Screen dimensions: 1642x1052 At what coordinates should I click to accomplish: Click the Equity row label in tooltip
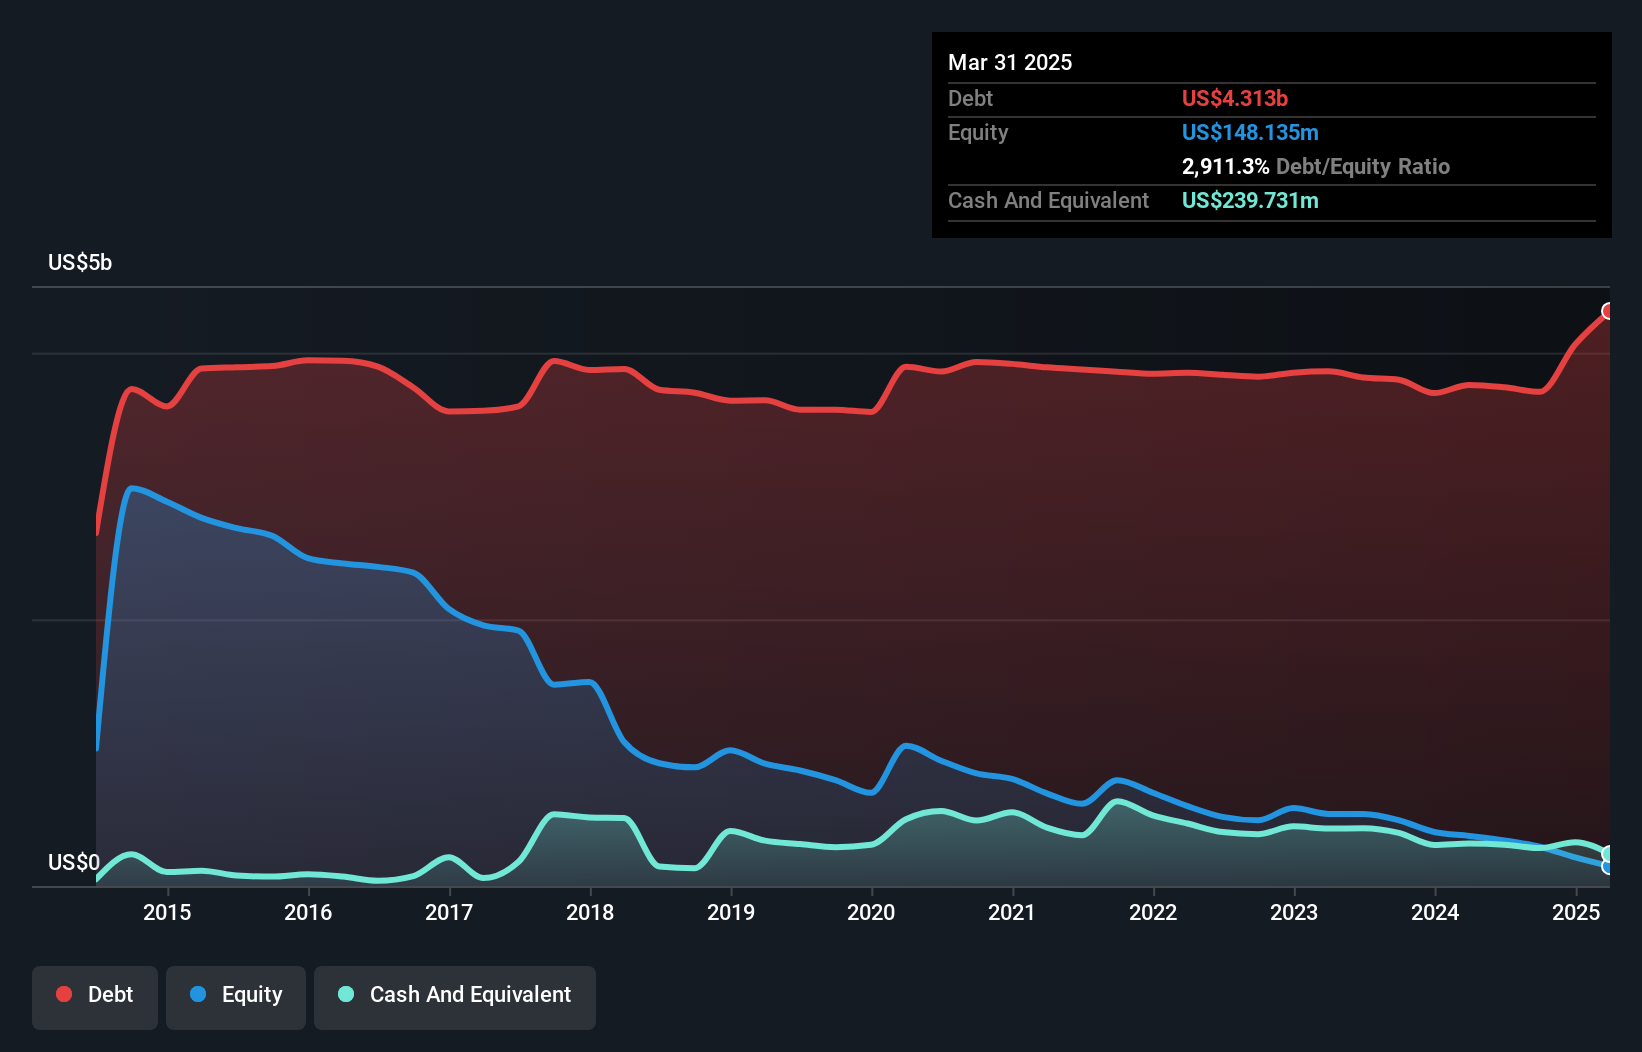(978, 133)
